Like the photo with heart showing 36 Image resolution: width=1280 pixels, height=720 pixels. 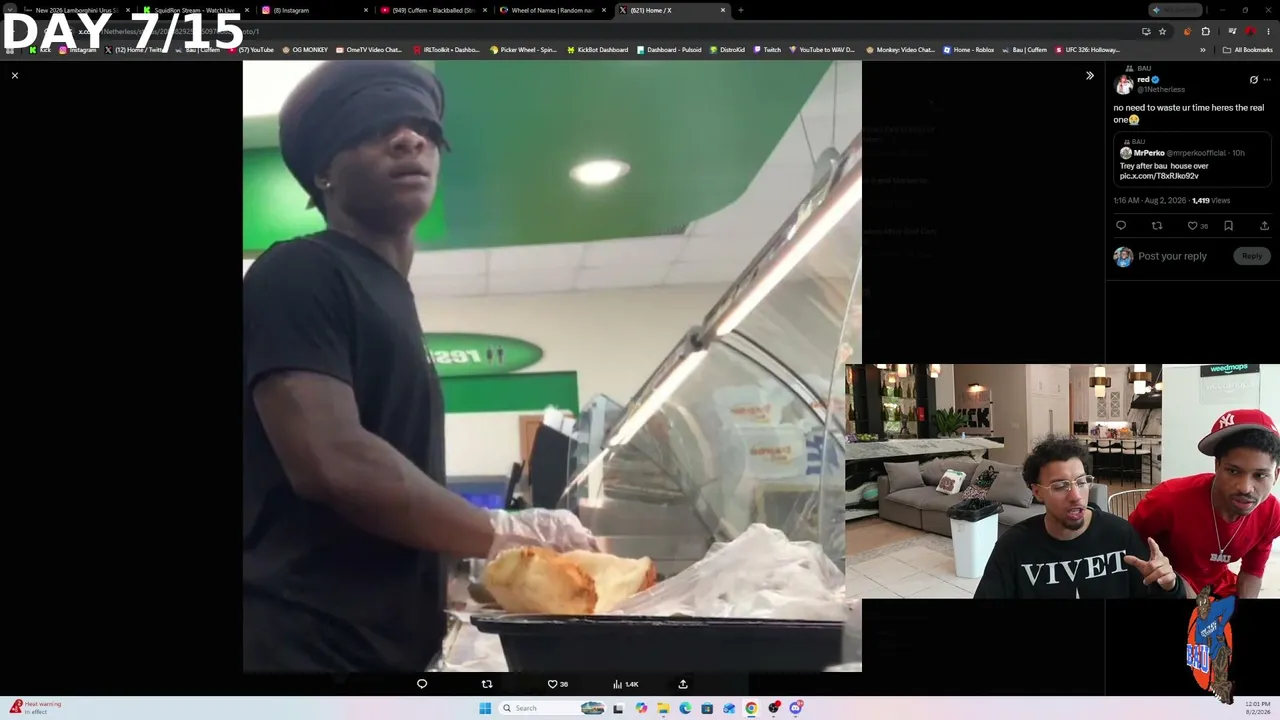point(557,684)
